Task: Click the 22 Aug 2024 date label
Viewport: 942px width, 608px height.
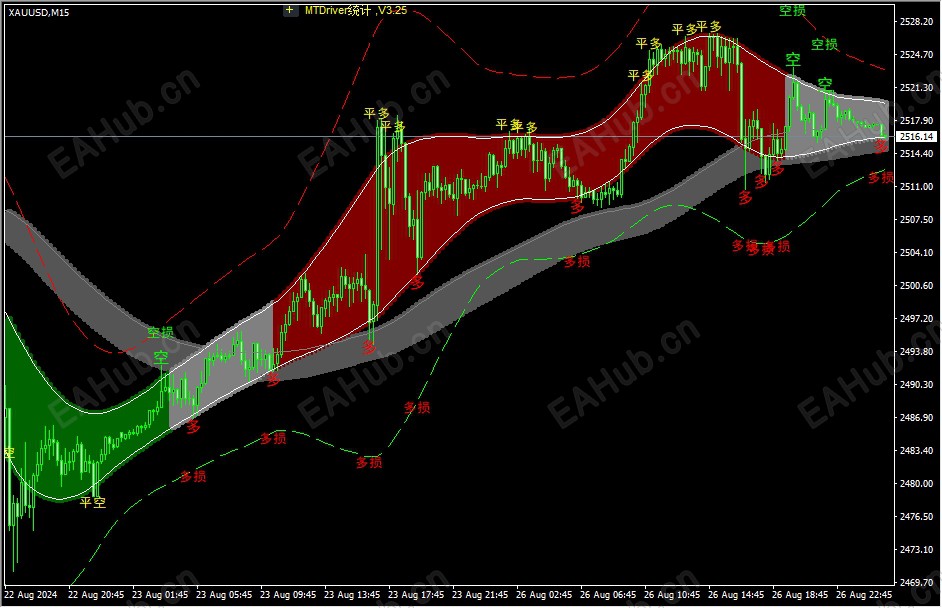Action: pyautogui.click(x=31, y=595)
